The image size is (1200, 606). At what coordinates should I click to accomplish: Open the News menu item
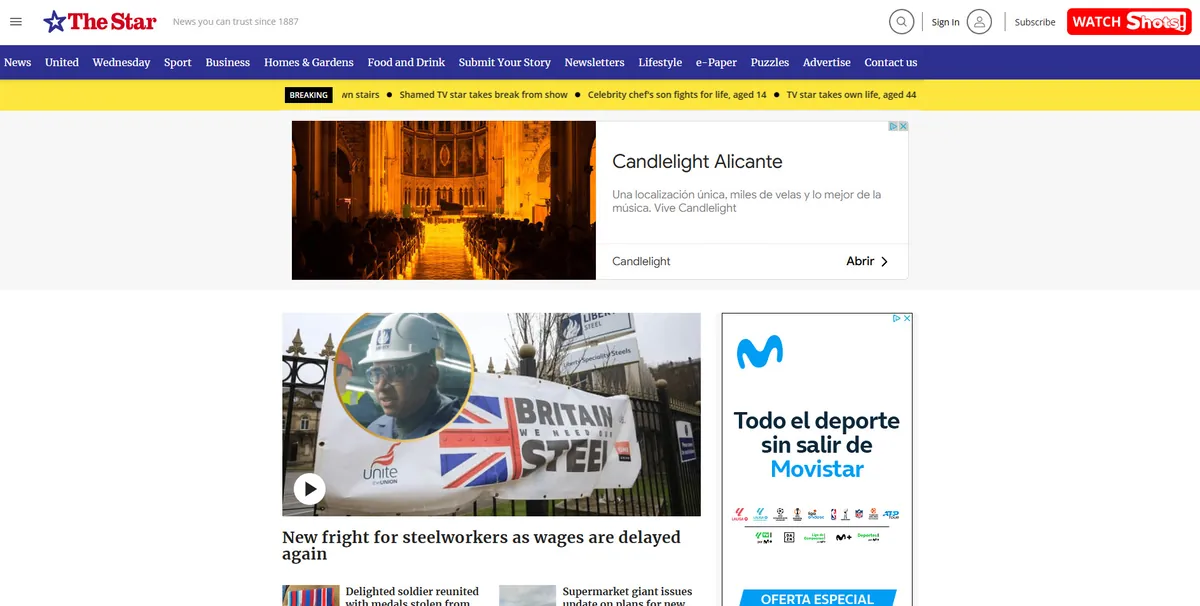click(17, 62)
